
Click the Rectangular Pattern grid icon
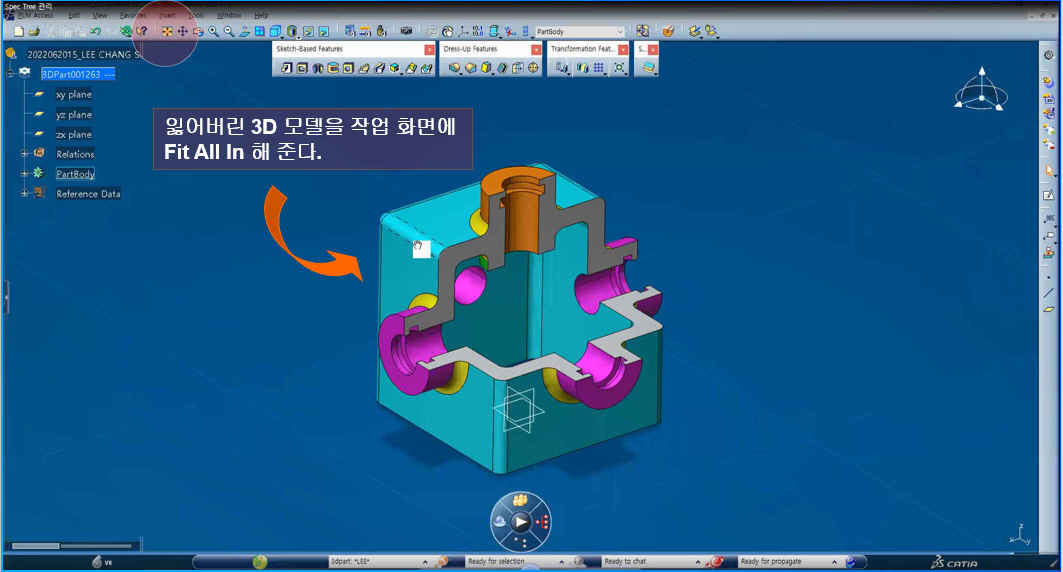pos(599,68)
